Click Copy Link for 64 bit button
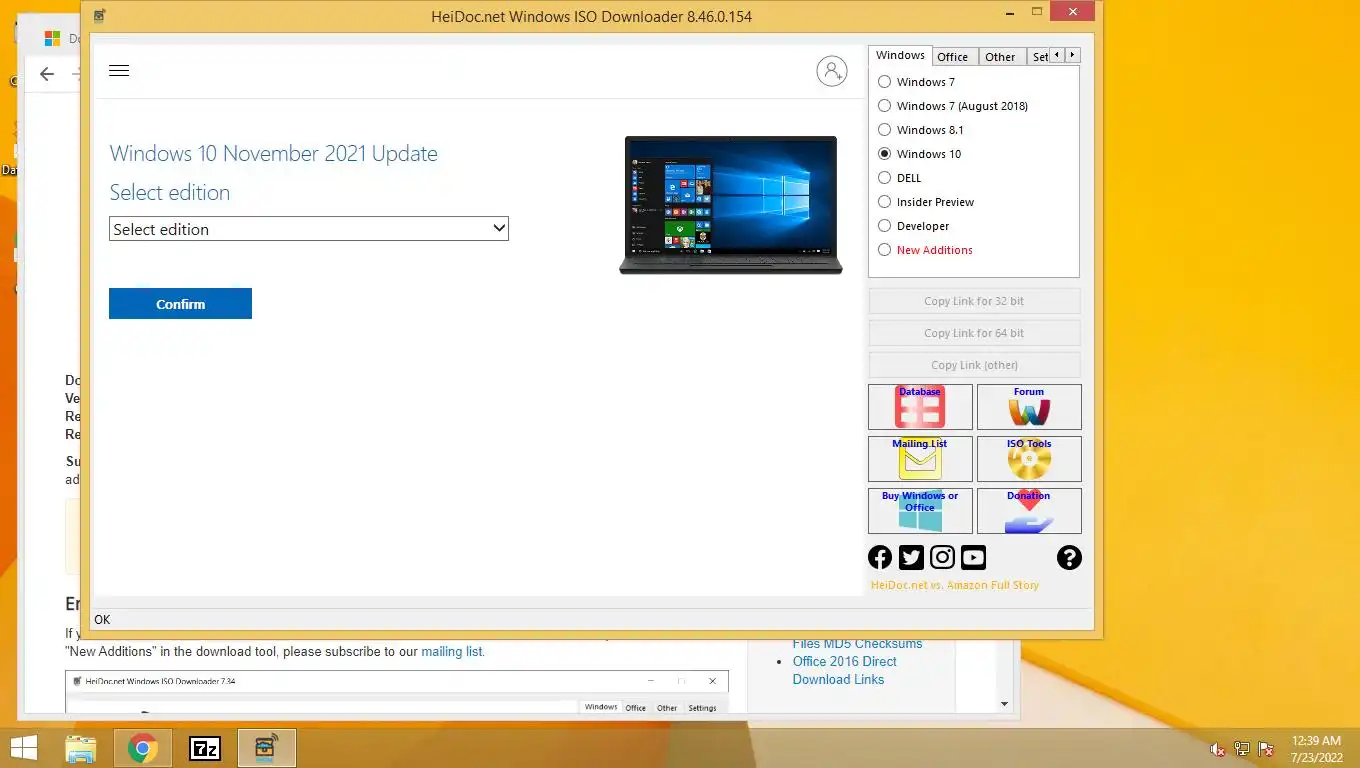The height and width of the screenshot is (768, 1360). click(x=974, y=333)
